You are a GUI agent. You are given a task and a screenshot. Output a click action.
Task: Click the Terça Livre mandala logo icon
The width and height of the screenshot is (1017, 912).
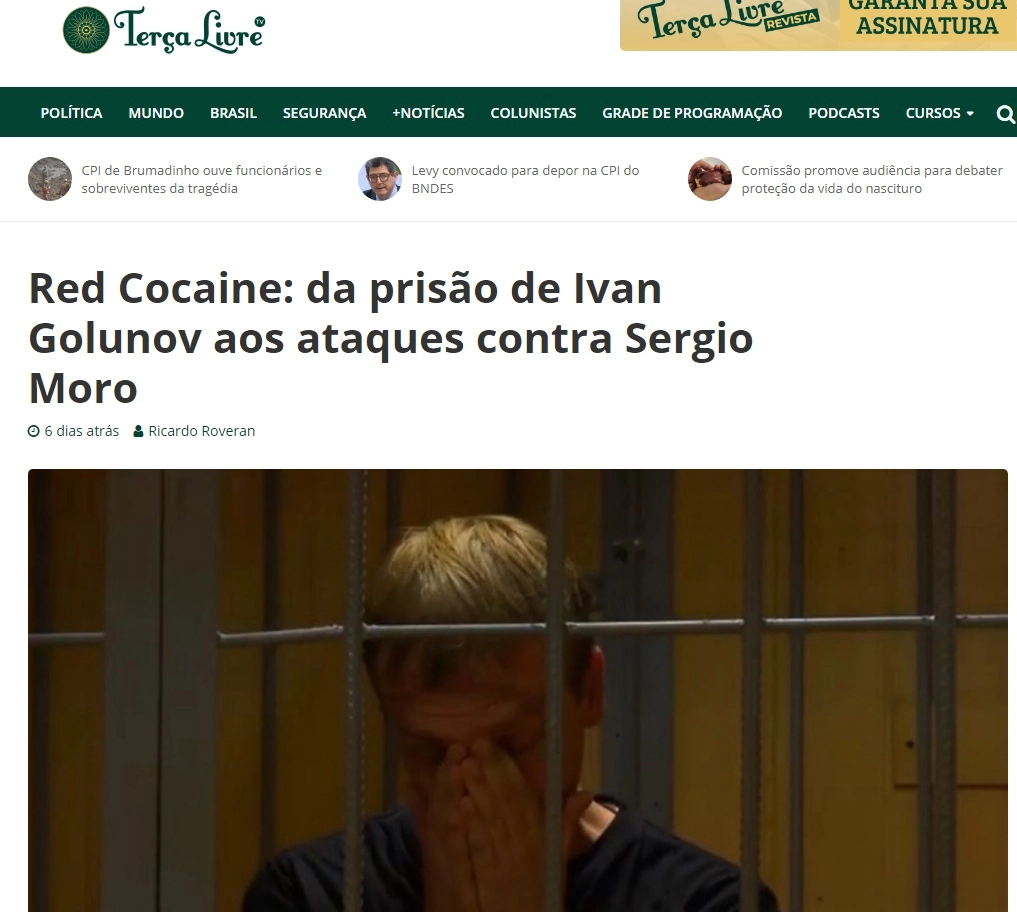pos(86,30)
